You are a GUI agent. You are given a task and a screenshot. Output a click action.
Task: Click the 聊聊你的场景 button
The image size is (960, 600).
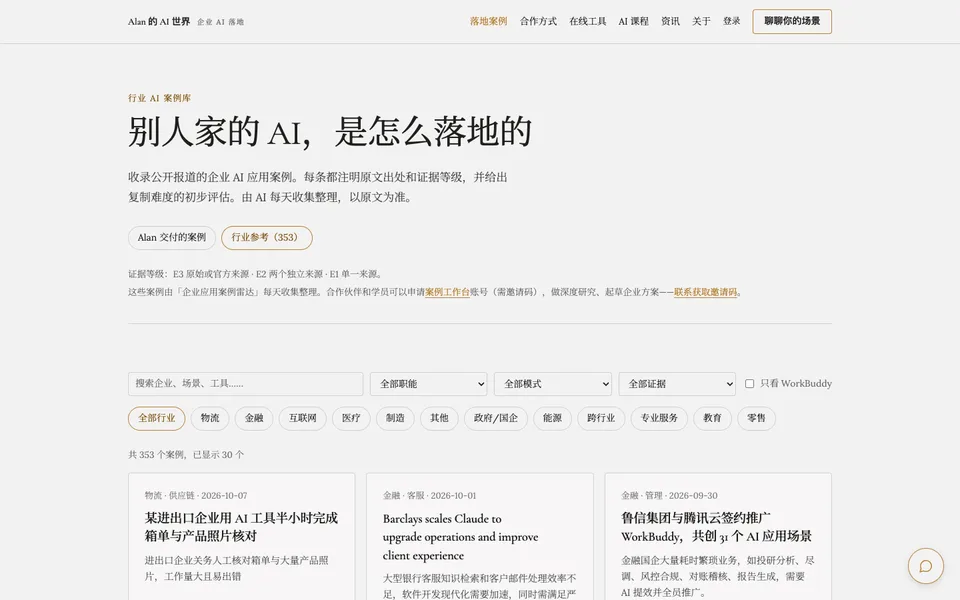[x=792, y=21]
